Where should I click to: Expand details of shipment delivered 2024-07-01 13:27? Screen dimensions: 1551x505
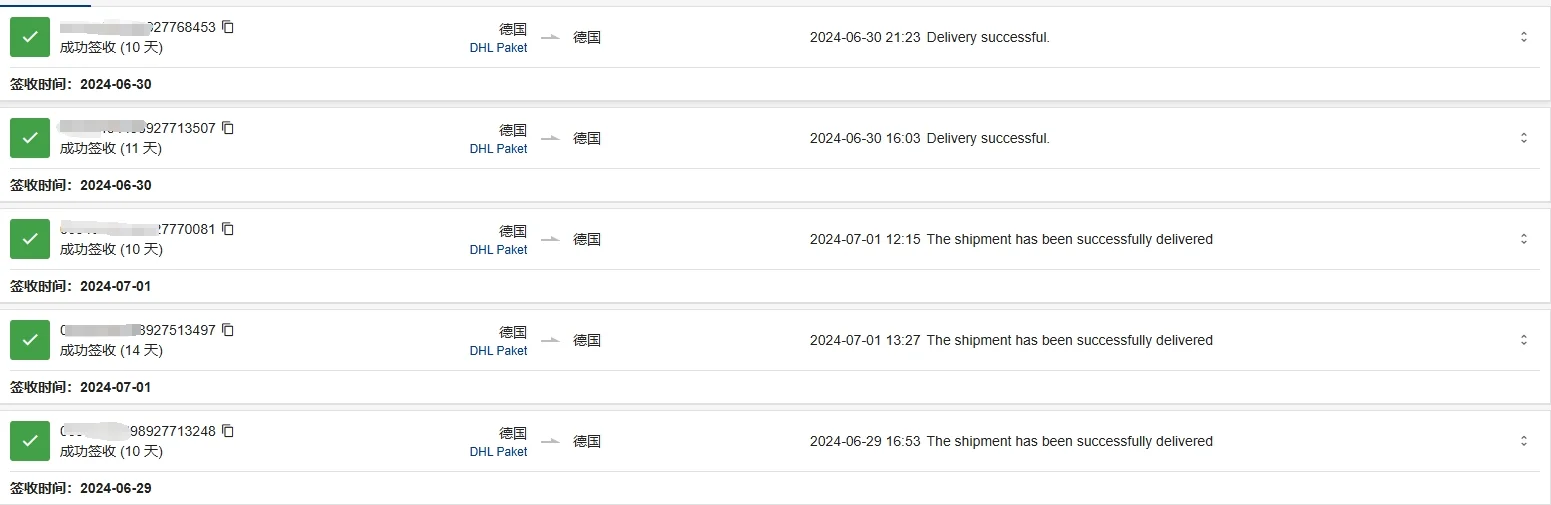pyautogui.click(x=1523, y=340)
